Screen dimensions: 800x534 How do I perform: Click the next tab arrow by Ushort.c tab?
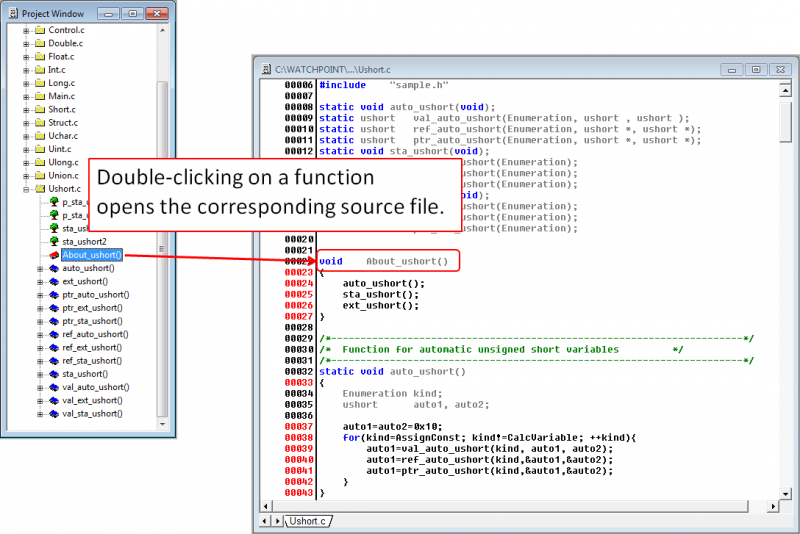pos(277,521)
